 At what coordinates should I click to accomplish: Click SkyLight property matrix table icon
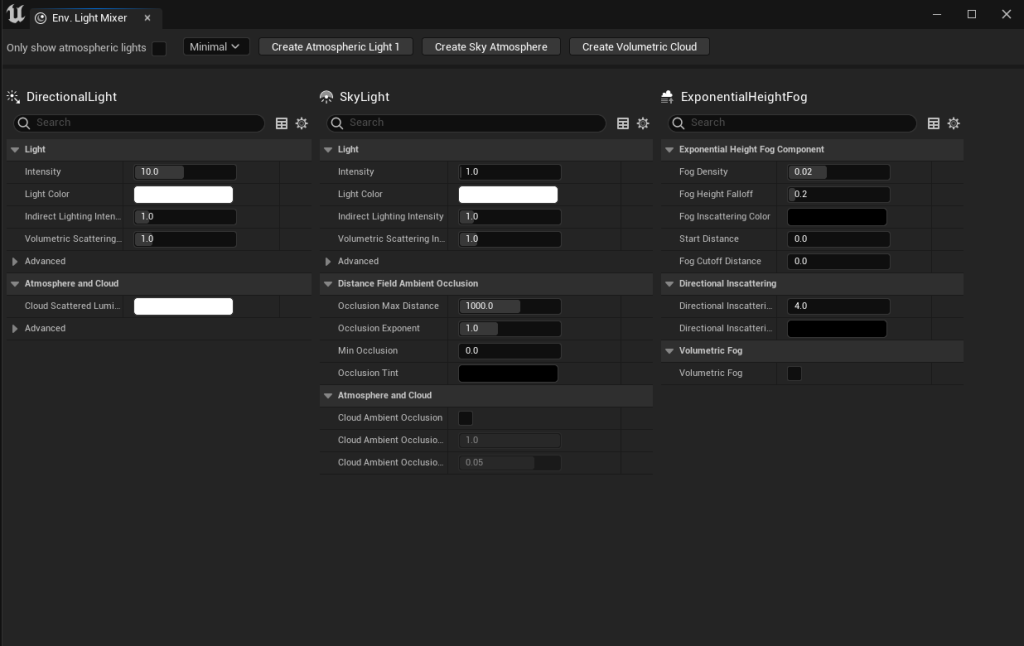click(623, 123)
